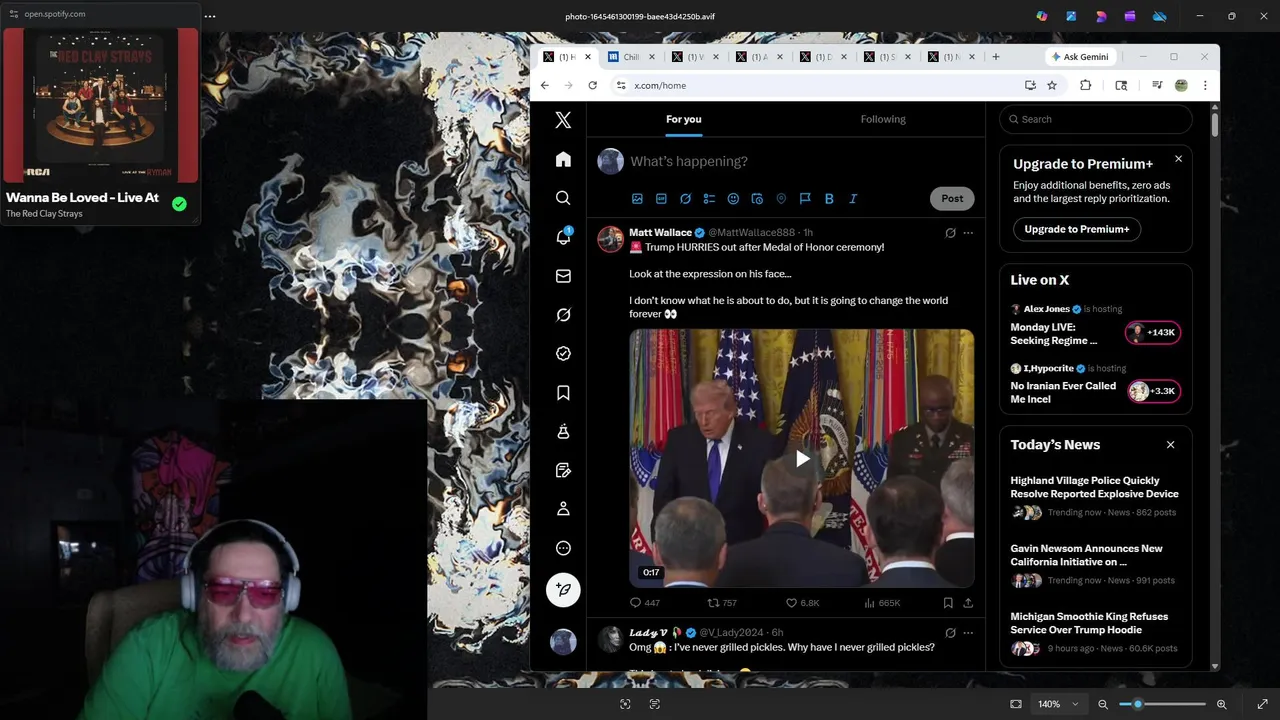The width and height of the screenshot is (1280, 720).
Task: Click the white compose post button
Action: pos(563,590)
